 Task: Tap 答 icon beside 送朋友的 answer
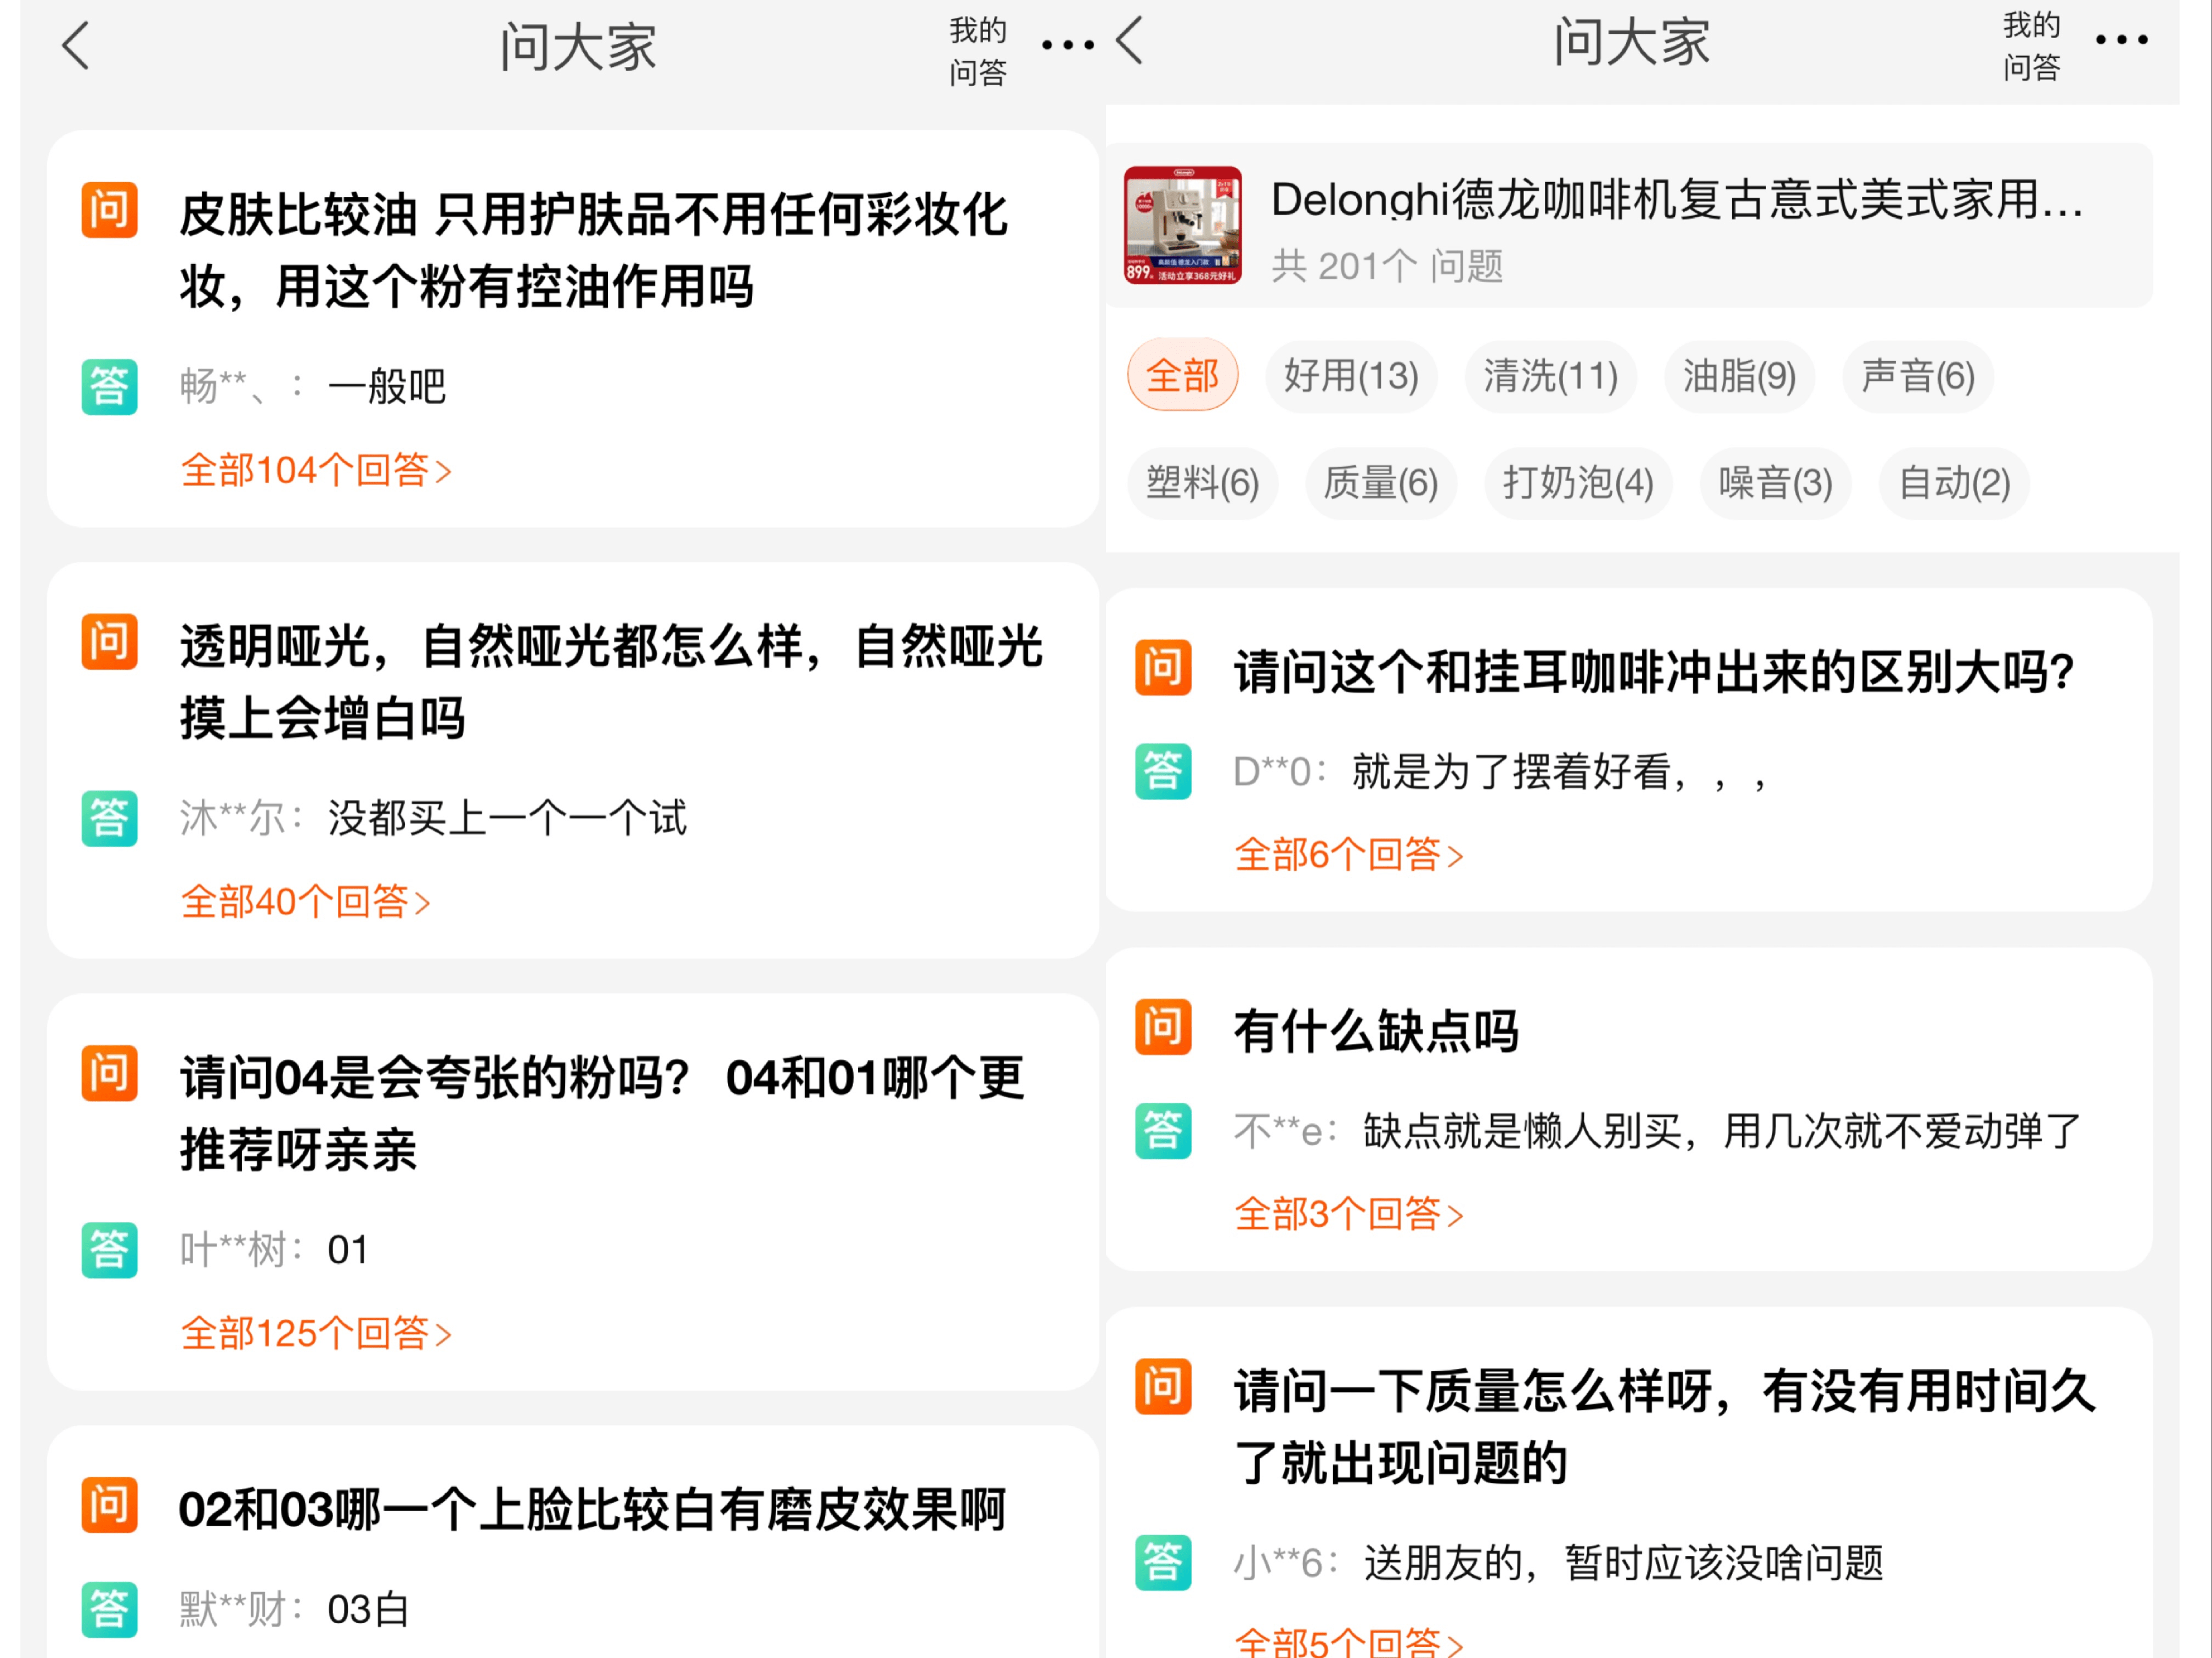pyautogui.click(x=1163, y=1563)
